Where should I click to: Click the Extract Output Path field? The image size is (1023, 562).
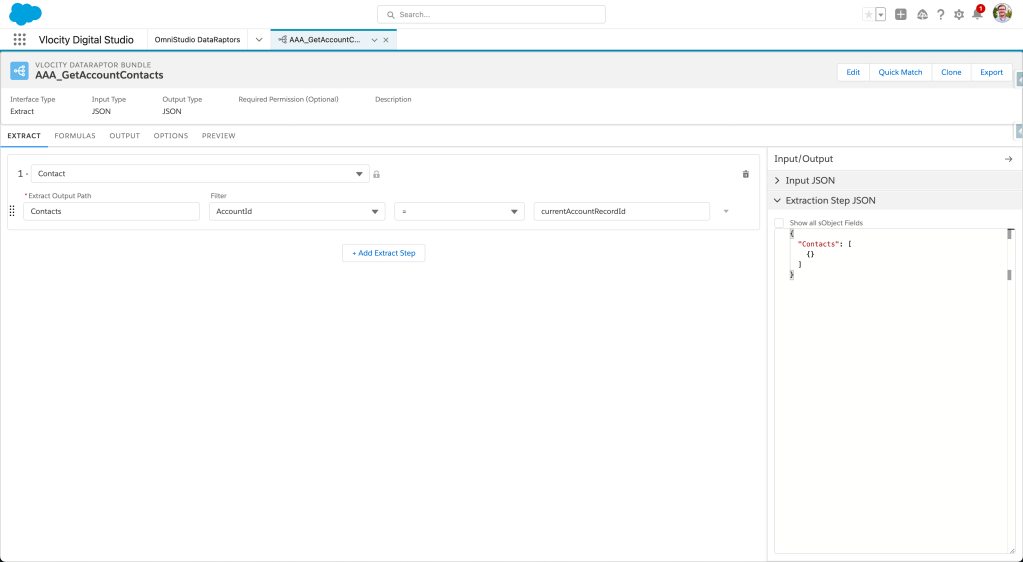(x=111, y=211)
